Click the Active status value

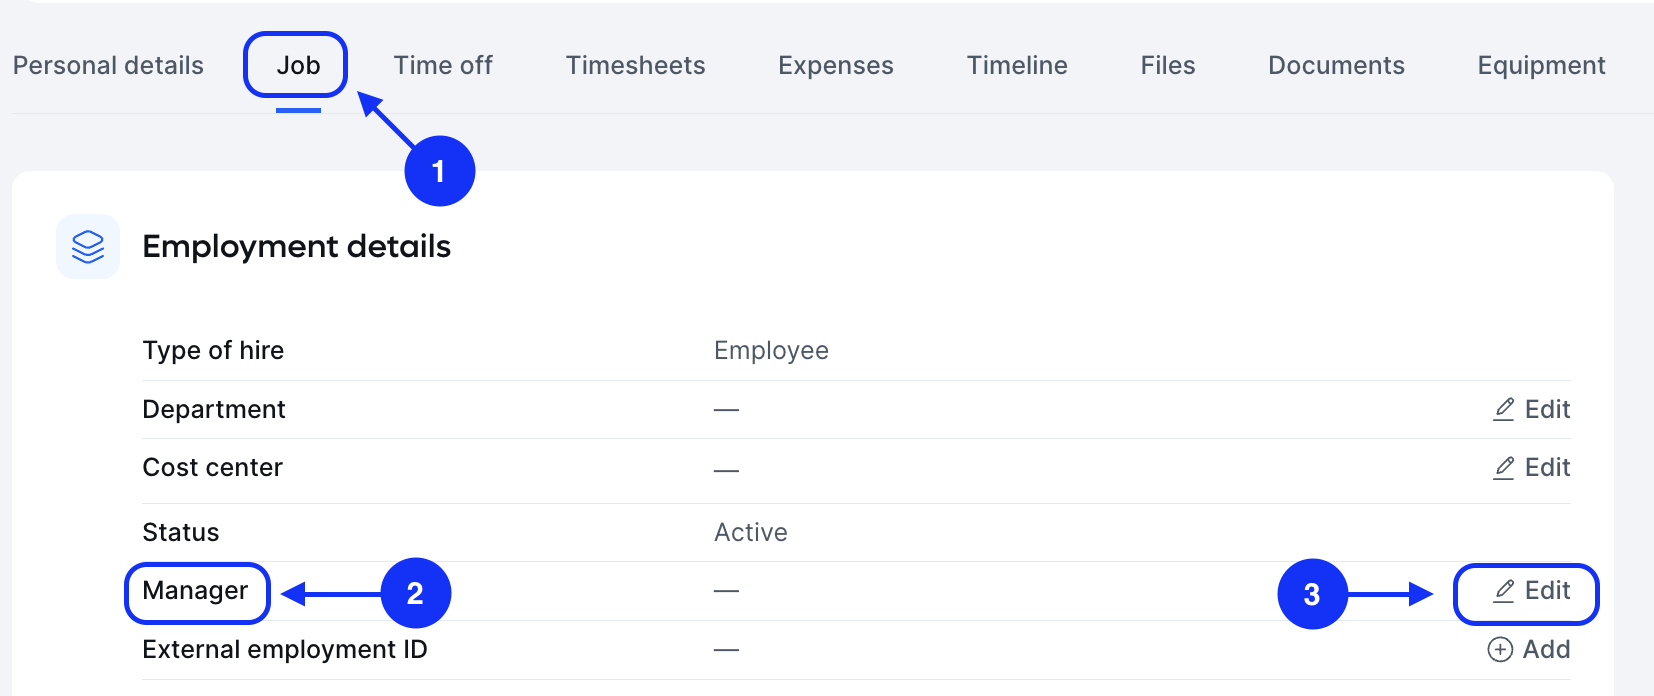[751, 532]
